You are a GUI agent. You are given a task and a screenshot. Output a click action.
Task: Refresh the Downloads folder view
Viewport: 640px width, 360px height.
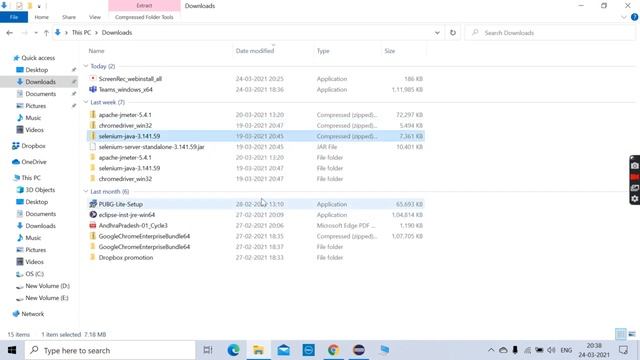(453, 33)
